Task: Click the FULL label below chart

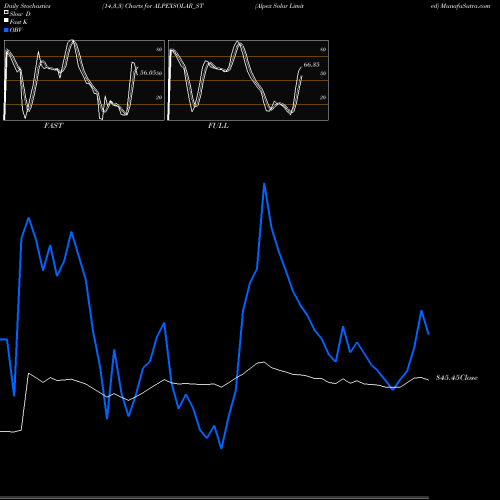Action: pyautogui.click(x=218, y=126)
